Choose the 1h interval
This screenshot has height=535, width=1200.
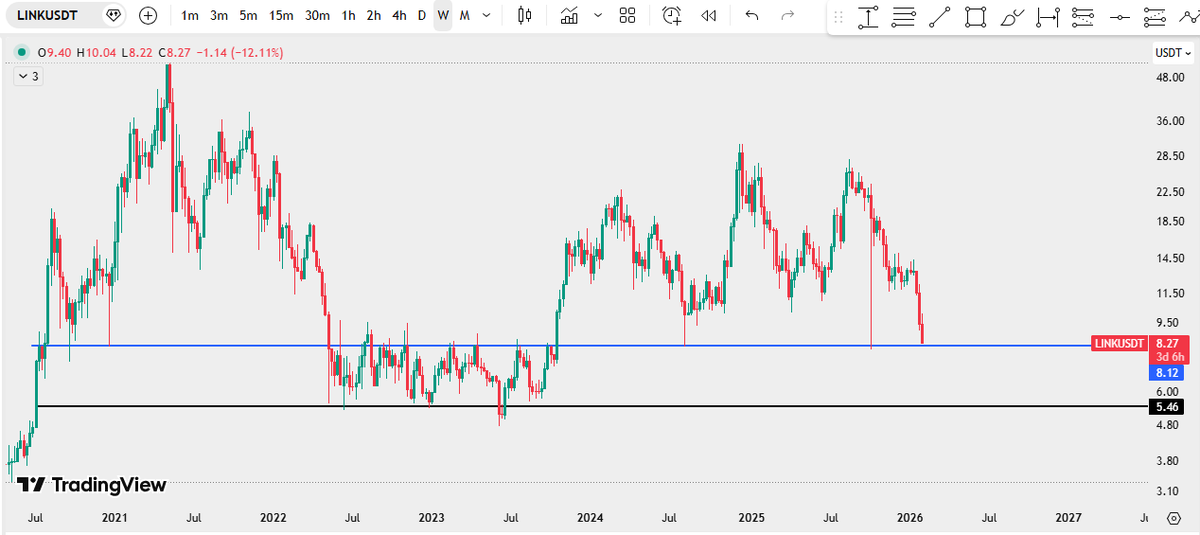(348, 15)
